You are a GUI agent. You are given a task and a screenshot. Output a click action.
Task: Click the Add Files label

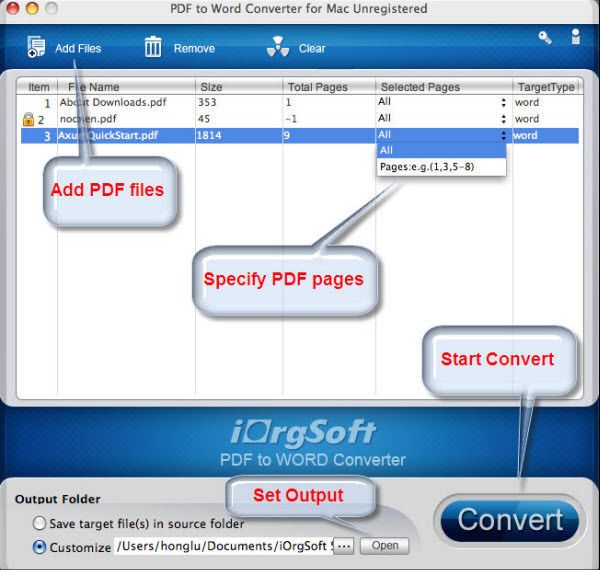(x=78, y=49)
